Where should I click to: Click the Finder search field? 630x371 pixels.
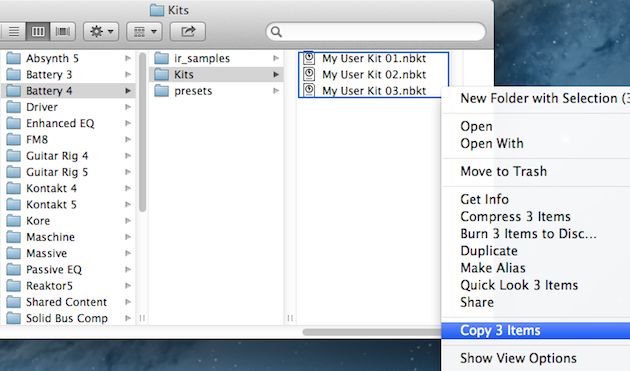coord(376,31)
